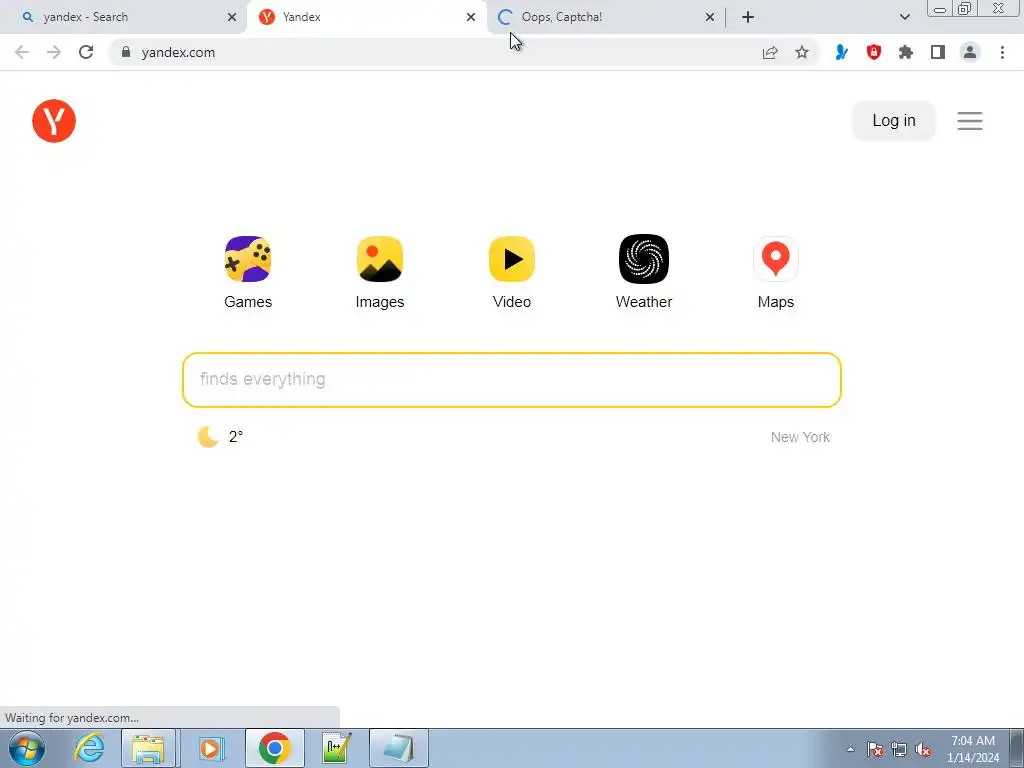Image resolution: width=1024 pixels, height=768 pixels.
Task: Open Chrome's three-dot menu
Action: coord(1002,52)
